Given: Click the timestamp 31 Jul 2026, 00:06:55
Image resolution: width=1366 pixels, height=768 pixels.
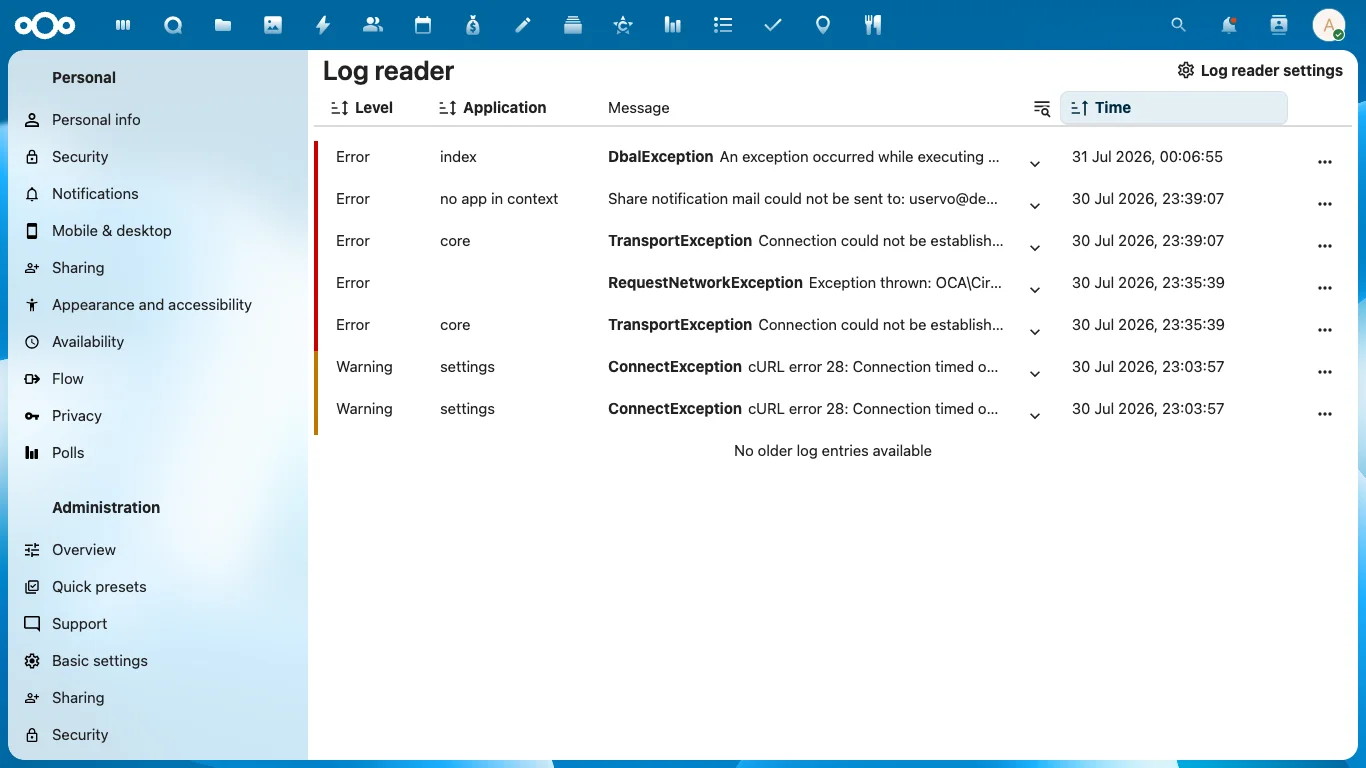Looking at the screenshot, I should pos(1147,157).
